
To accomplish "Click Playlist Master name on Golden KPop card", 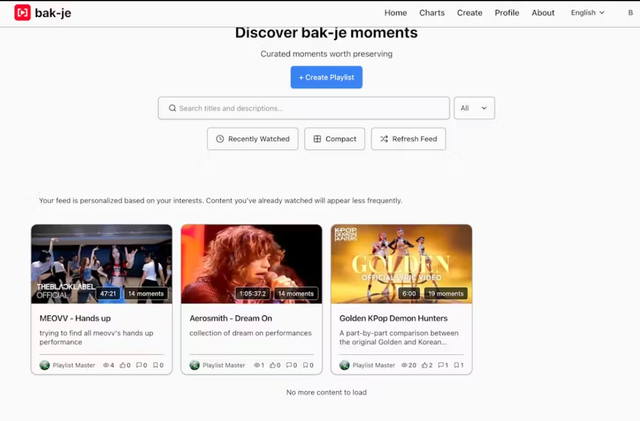I will [x=373, y=365].
